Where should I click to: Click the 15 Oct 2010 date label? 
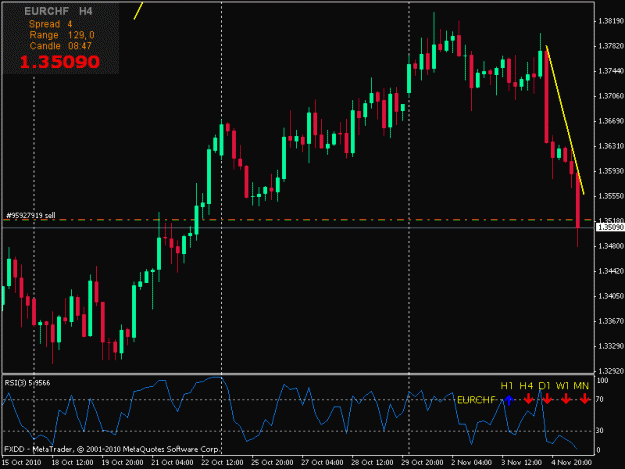tap(22, 462)
